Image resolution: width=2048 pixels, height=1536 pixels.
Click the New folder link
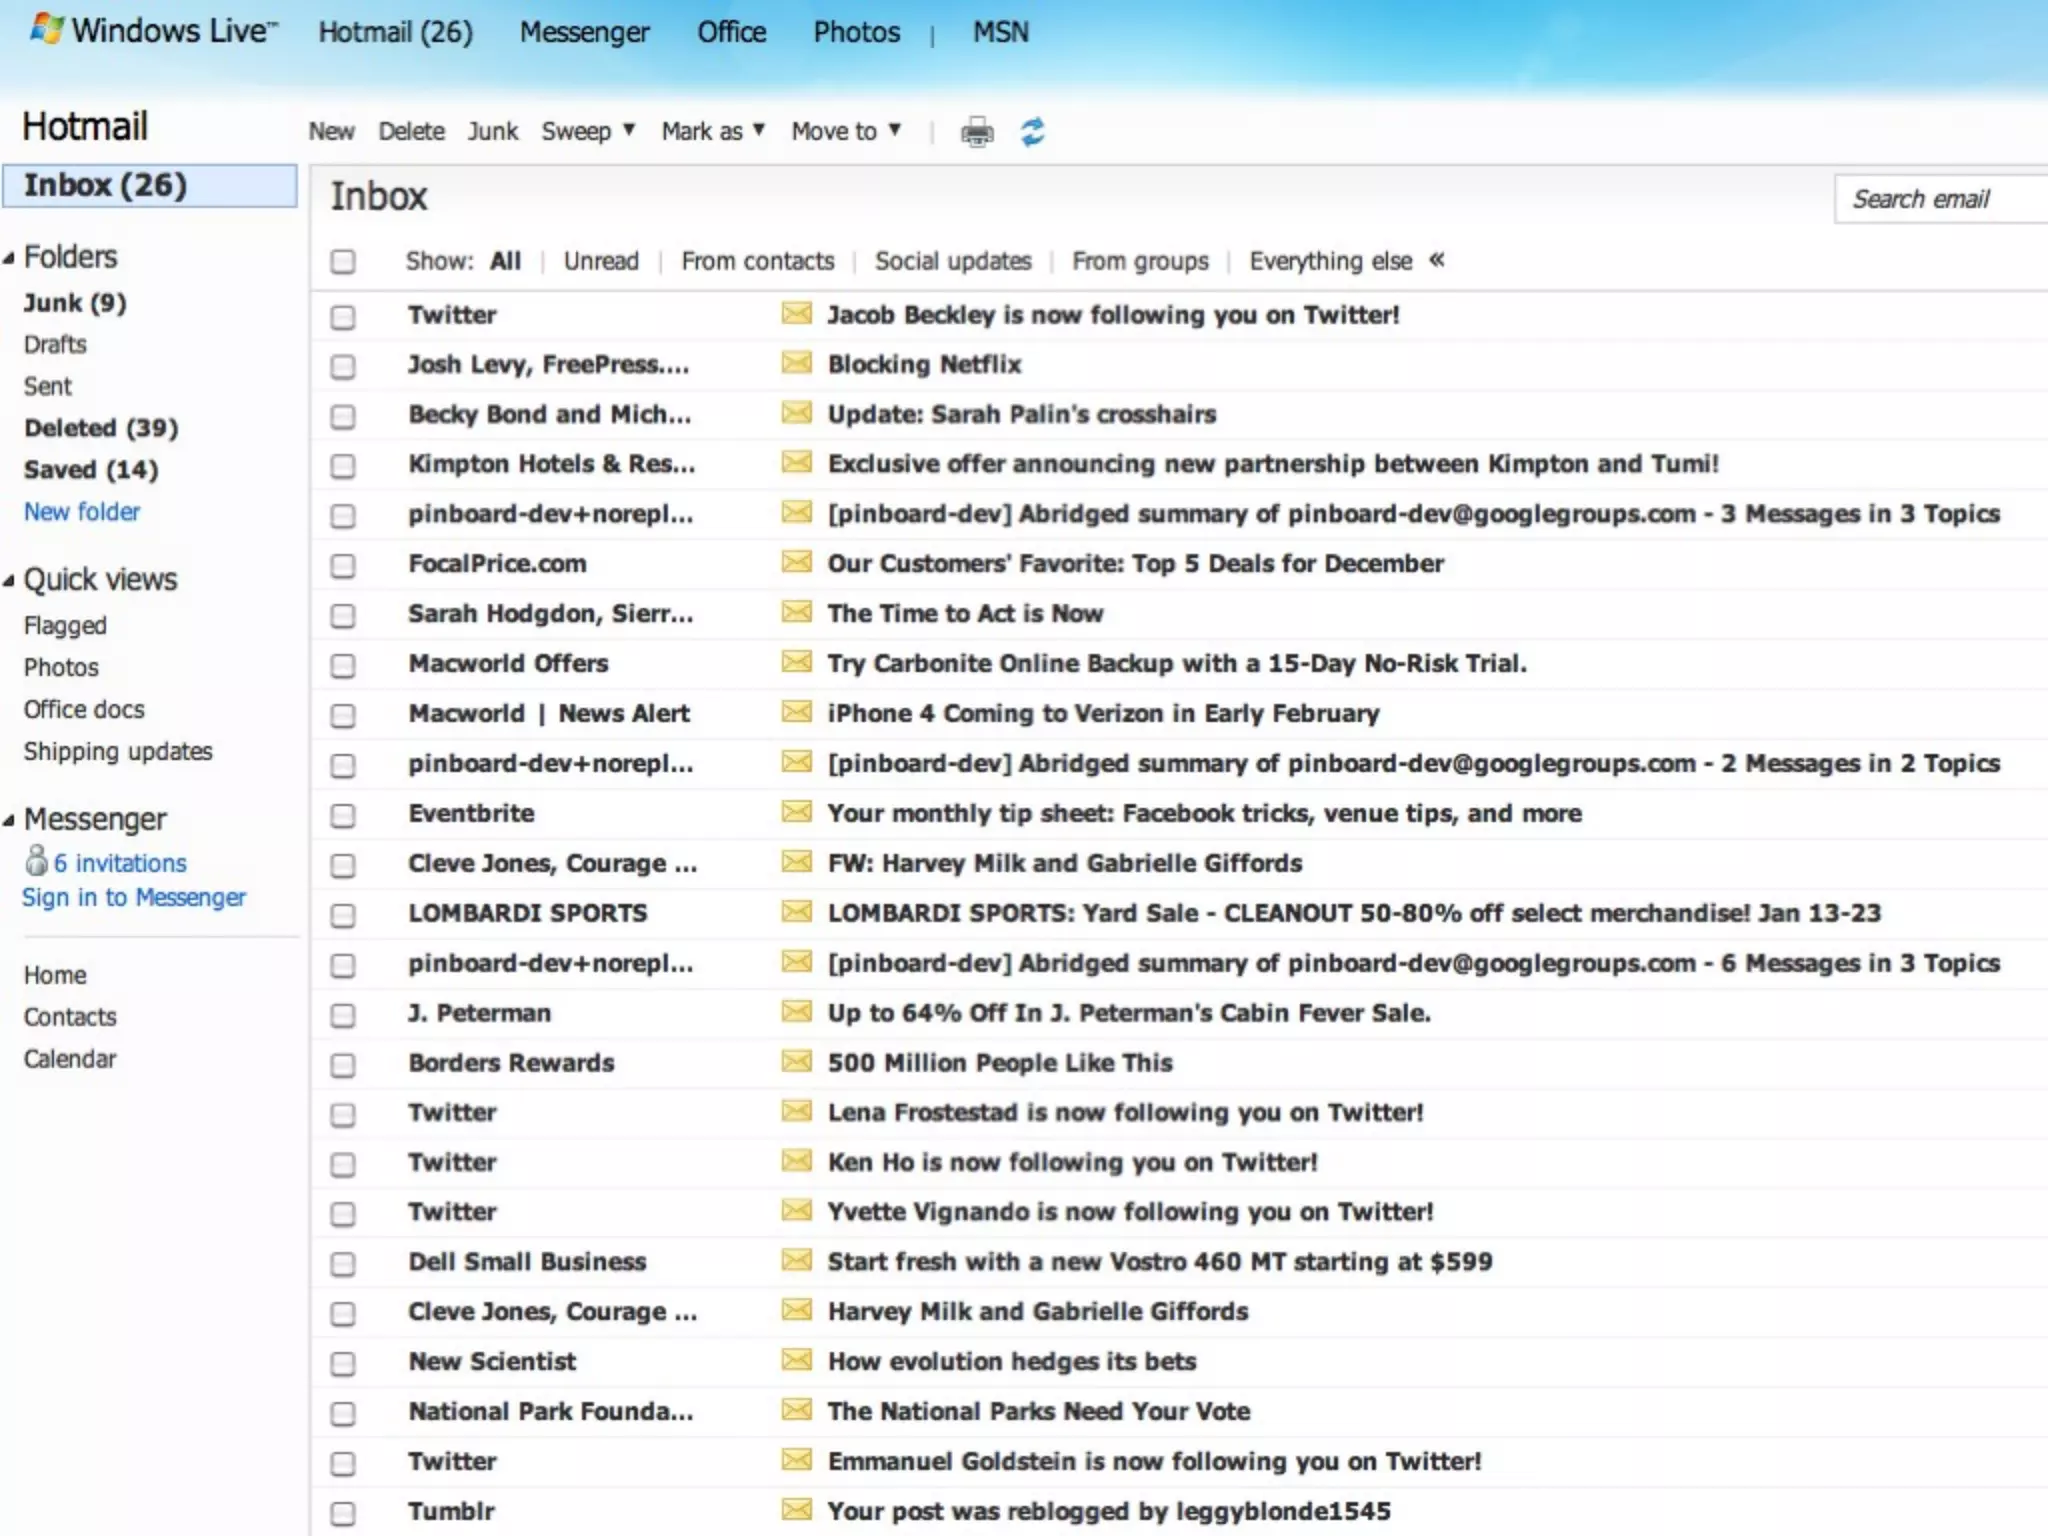[82, 512]
